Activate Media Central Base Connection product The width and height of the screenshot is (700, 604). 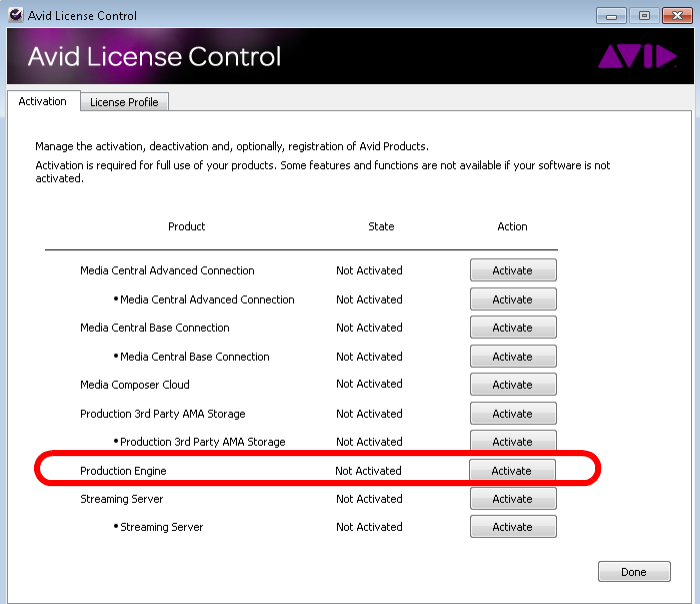click(x=512, y=327)
